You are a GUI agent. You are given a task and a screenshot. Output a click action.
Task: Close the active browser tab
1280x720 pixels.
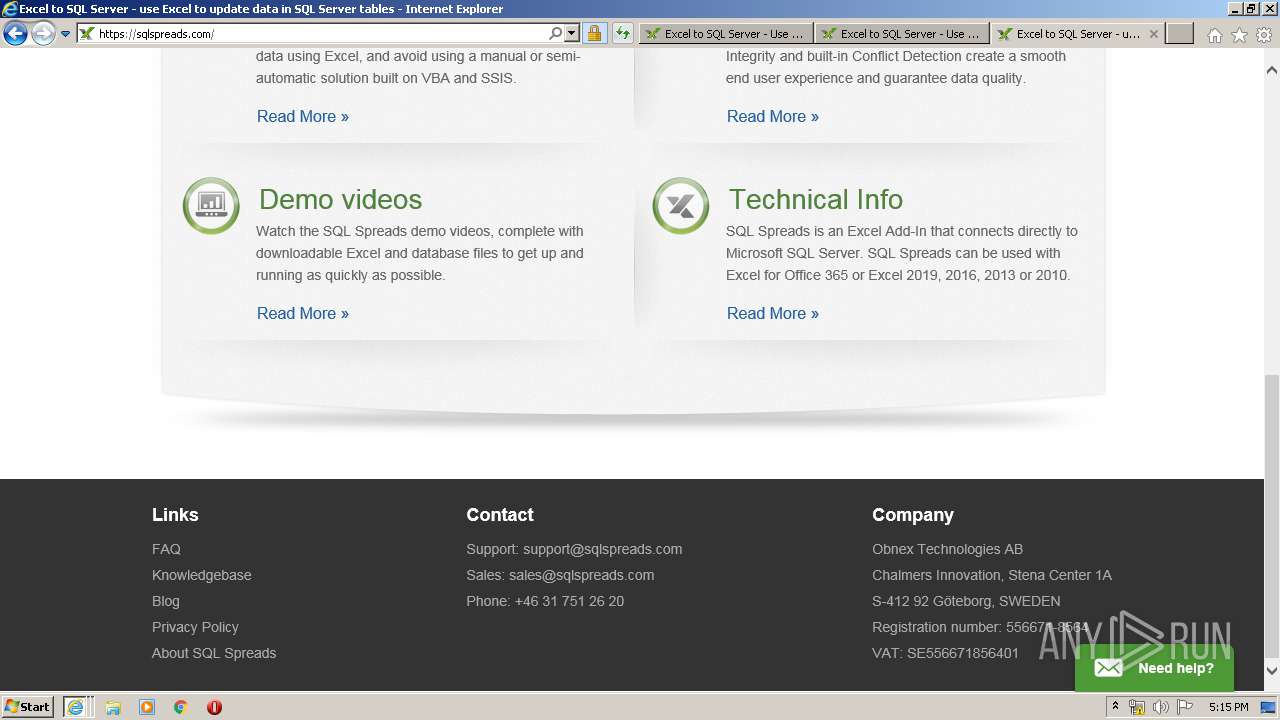point(1153,34)
